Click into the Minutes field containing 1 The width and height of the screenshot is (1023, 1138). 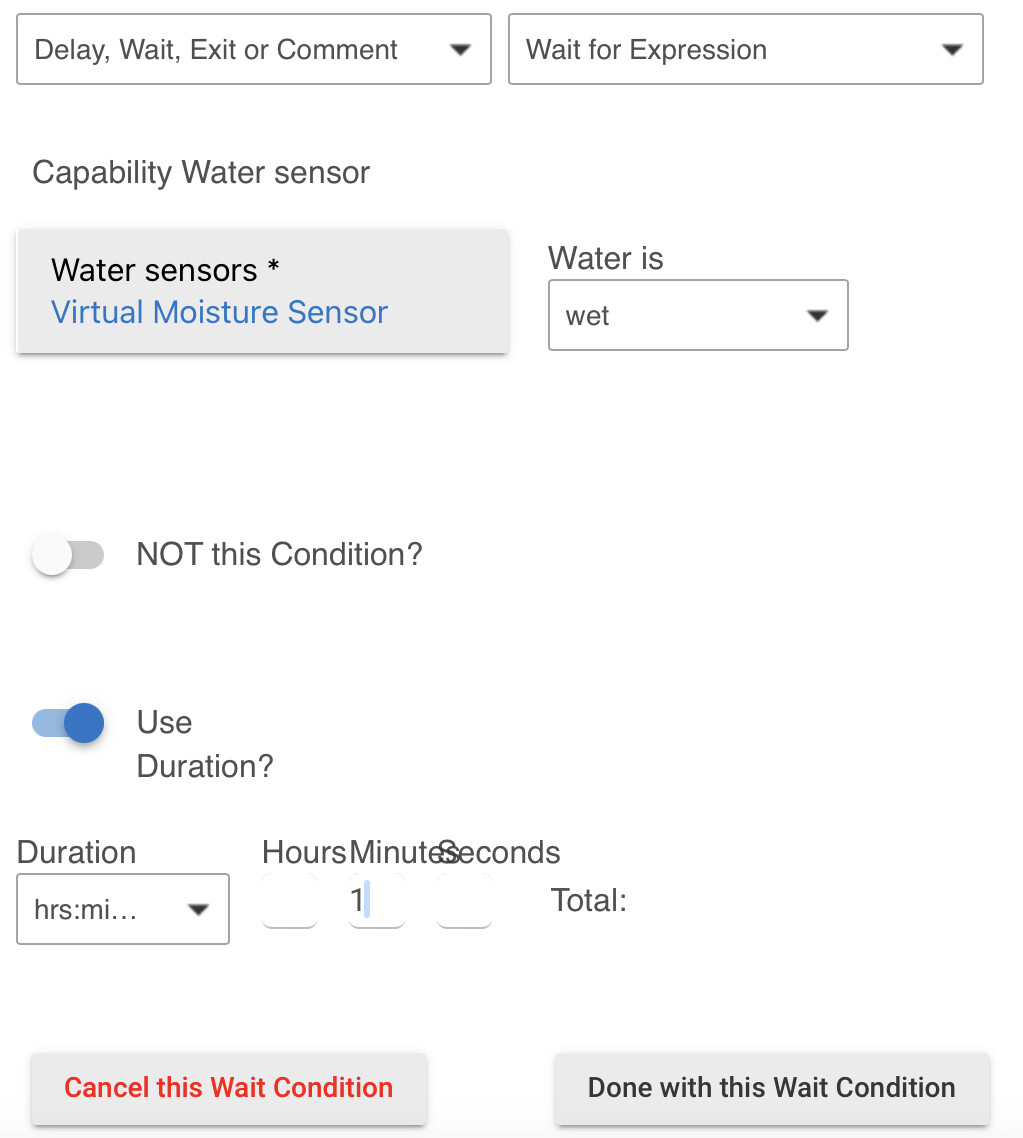pyautogui.click(x=377, y=901)
